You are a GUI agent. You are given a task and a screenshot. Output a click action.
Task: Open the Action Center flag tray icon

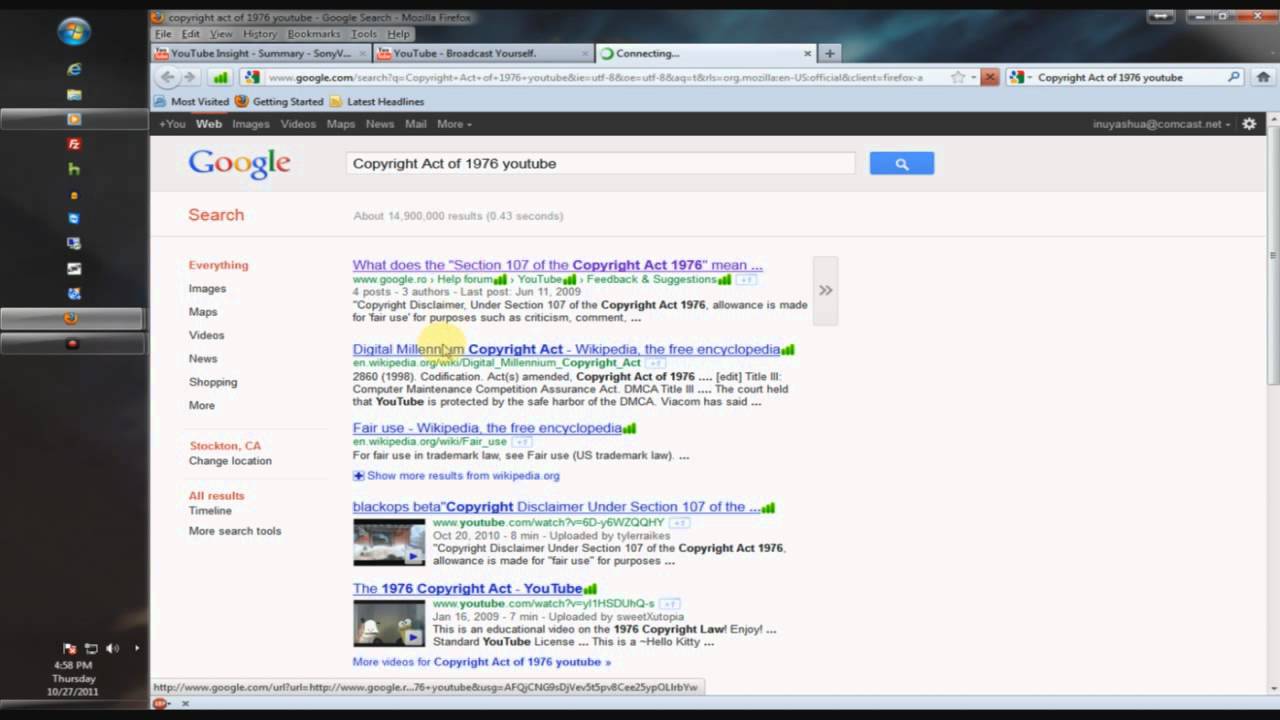click(x=70, y=648)
